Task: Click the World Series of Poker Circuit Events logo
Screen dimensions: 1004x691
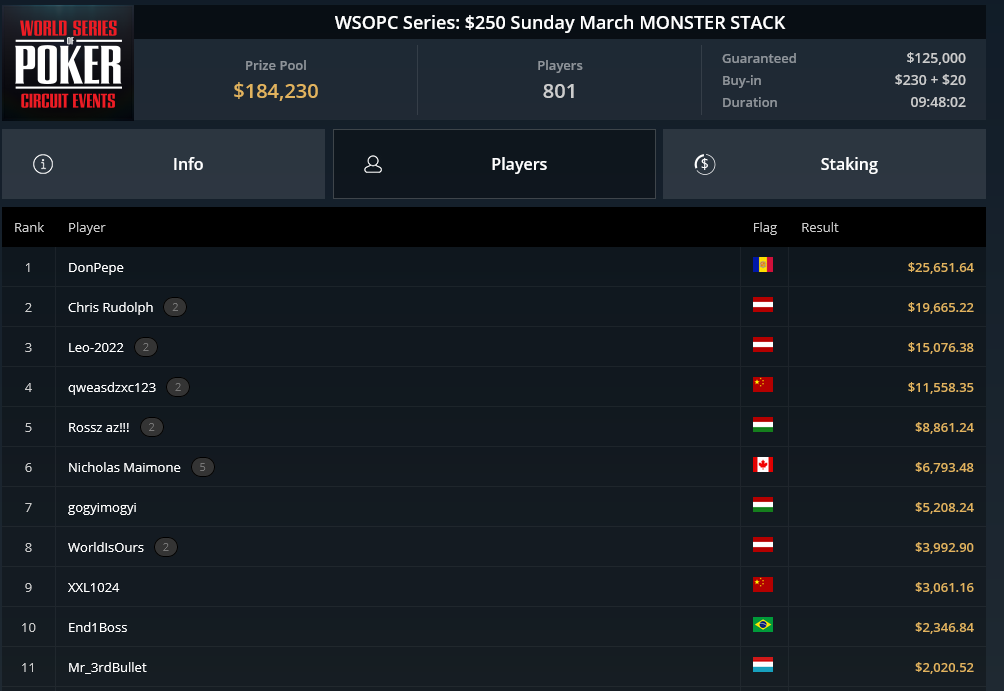Action: tap(68, 63)
